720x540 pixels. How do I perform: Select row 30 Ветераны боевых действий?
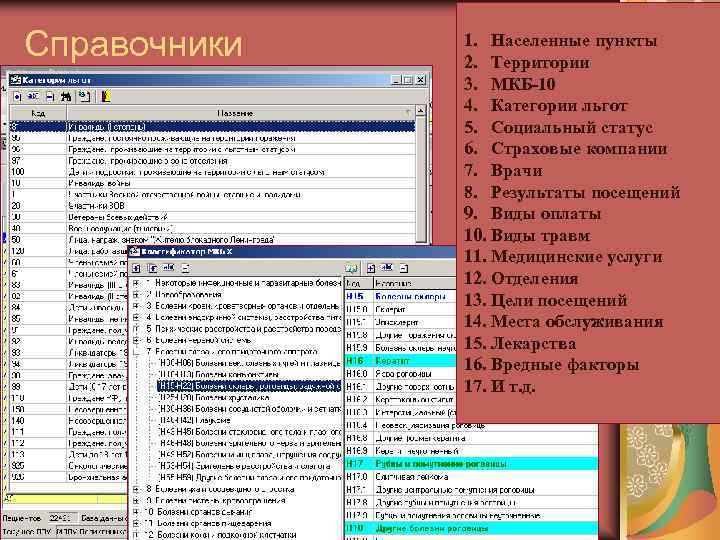point(212,217)
